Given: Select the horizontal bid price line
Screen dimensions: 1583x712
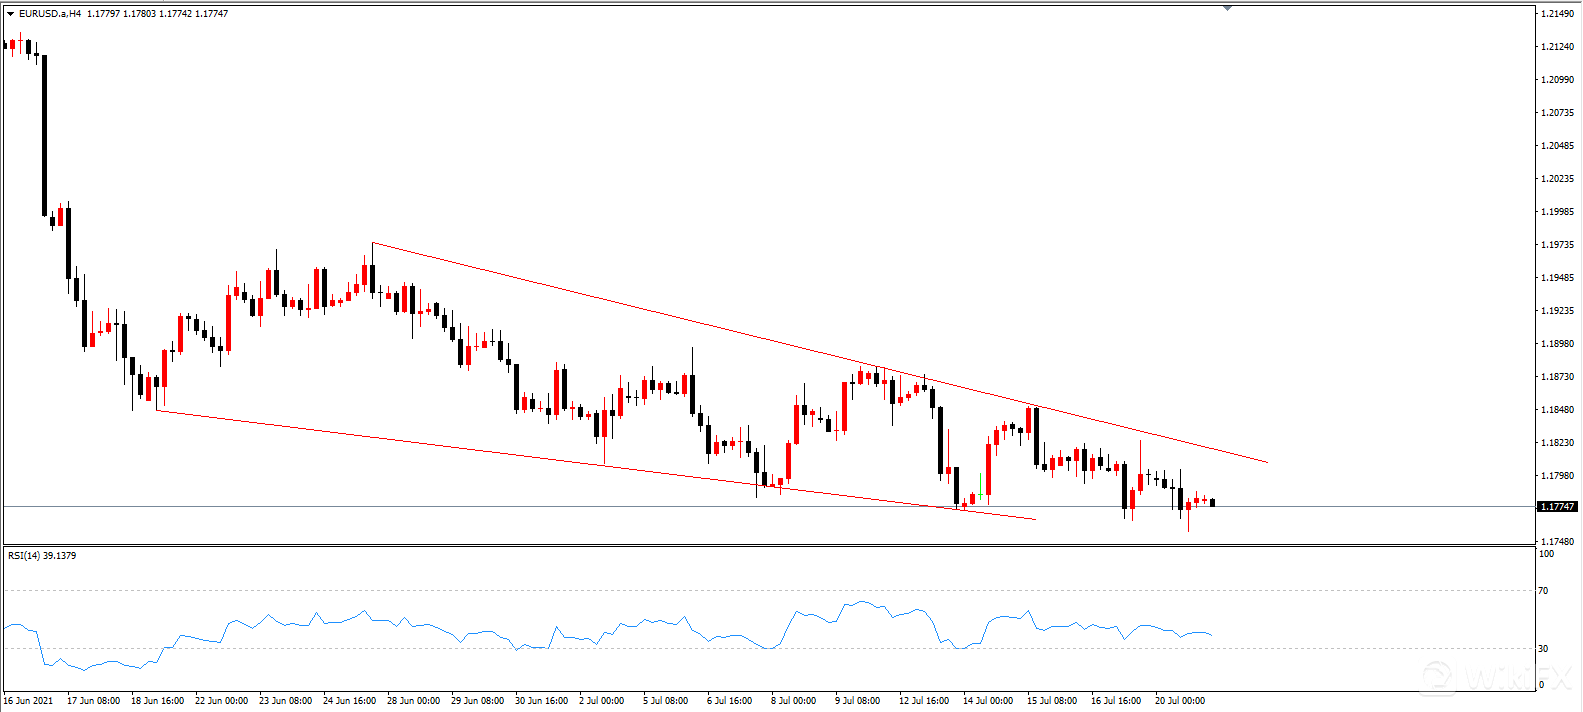Looking at the screenshot, I should [700, 507].
